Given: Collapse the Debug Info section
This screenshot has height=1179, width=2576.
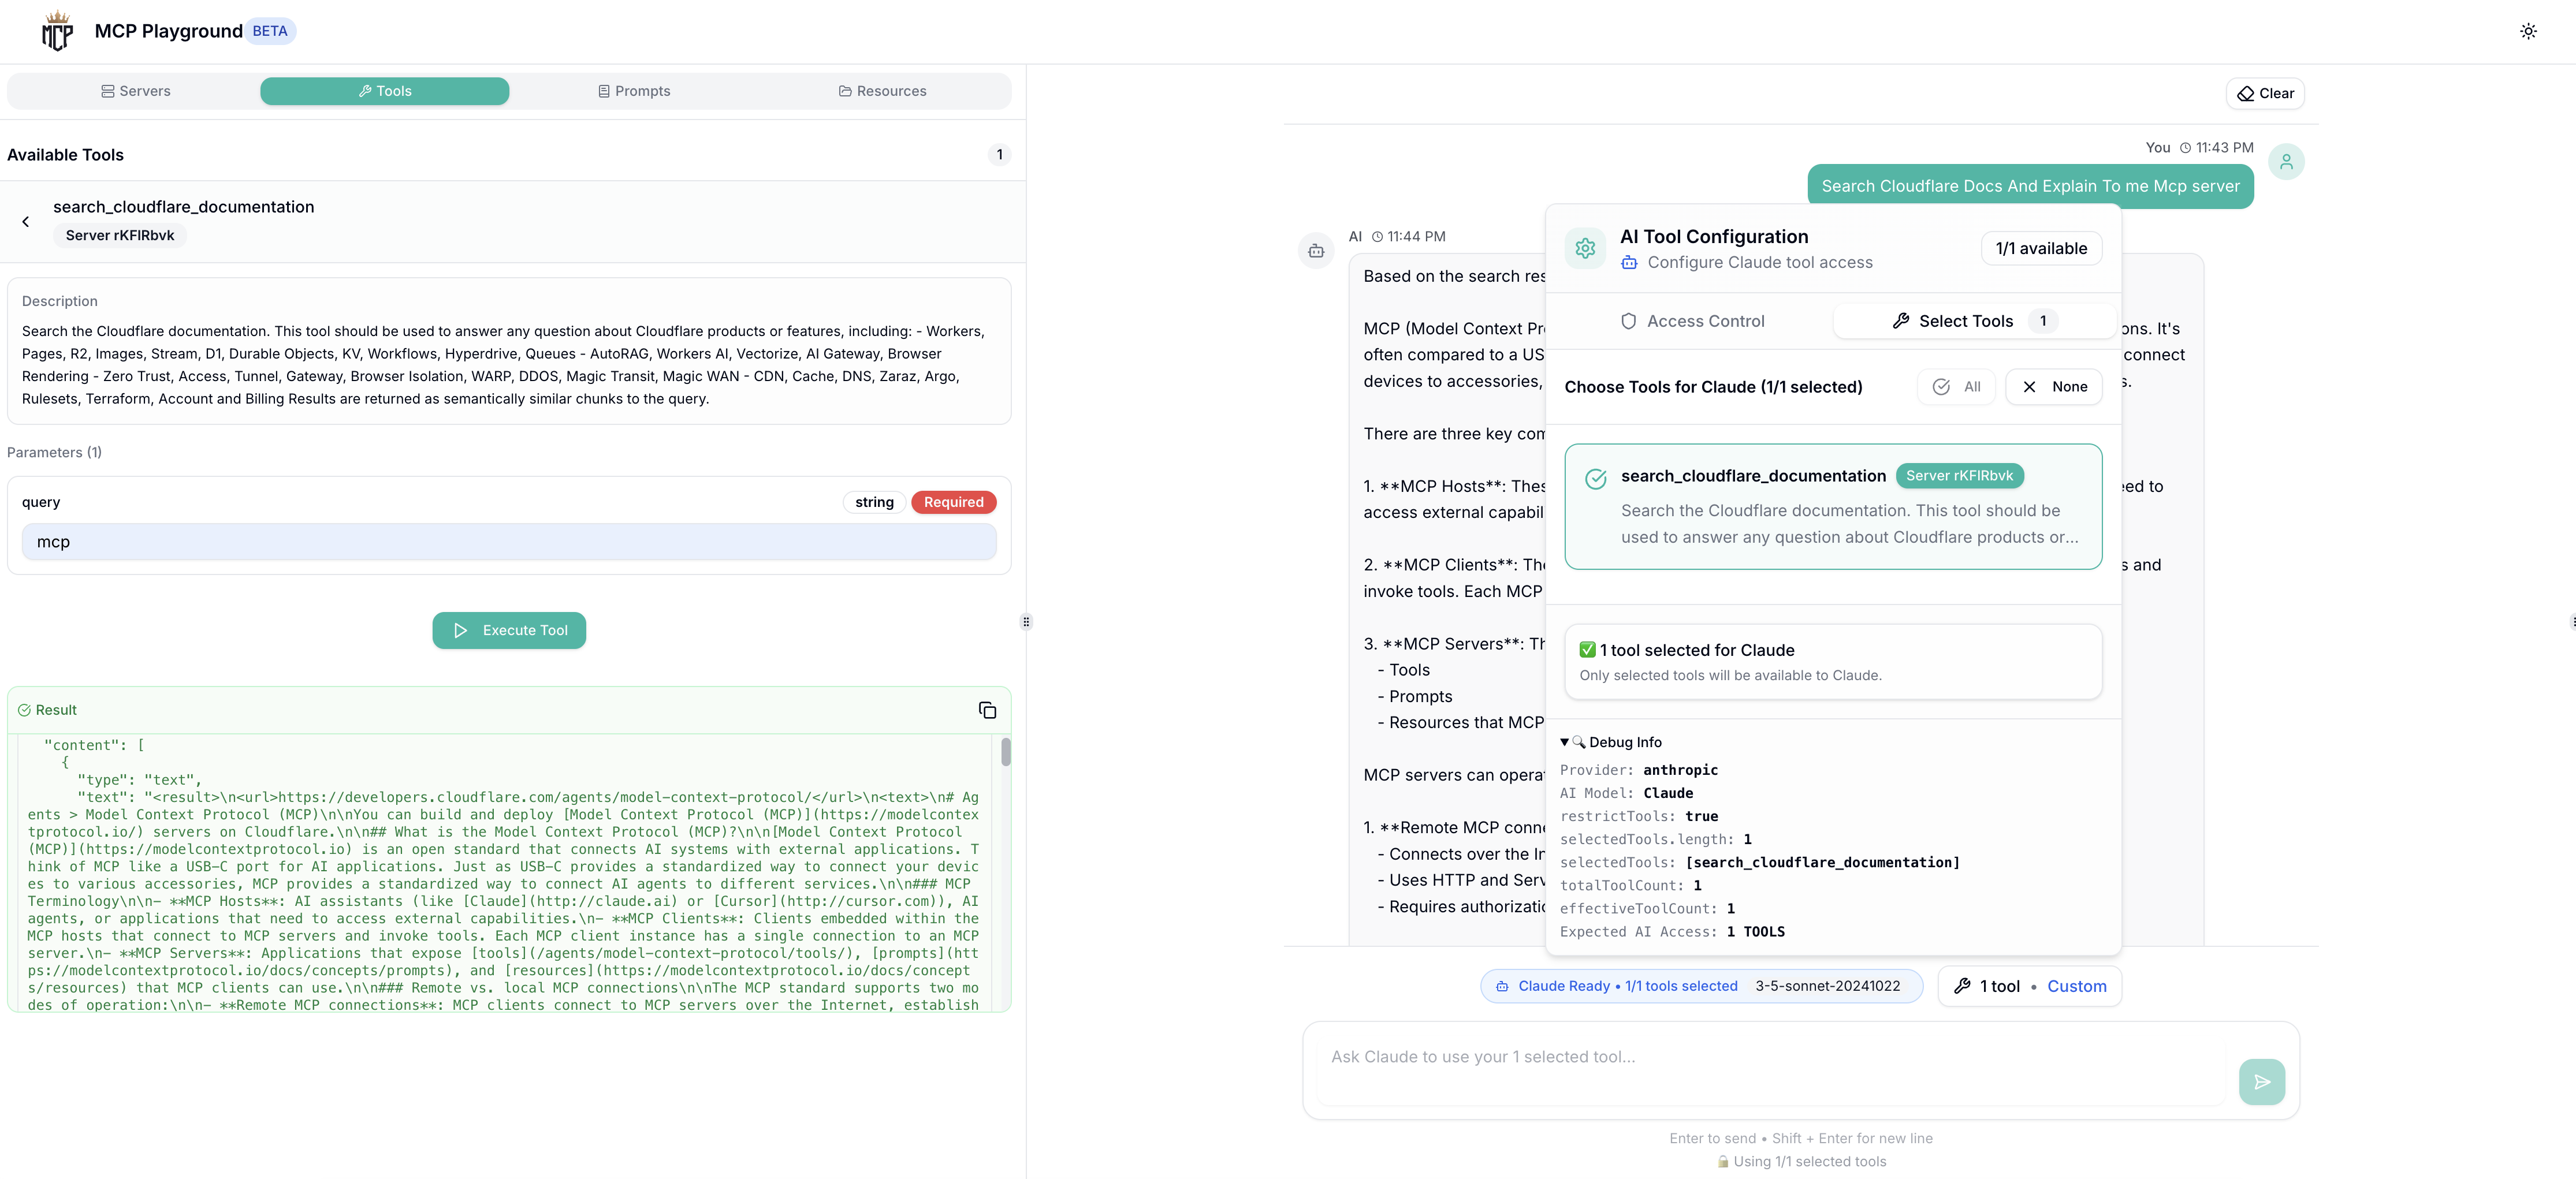Looking at the screenshot, I should point(1611,742).
